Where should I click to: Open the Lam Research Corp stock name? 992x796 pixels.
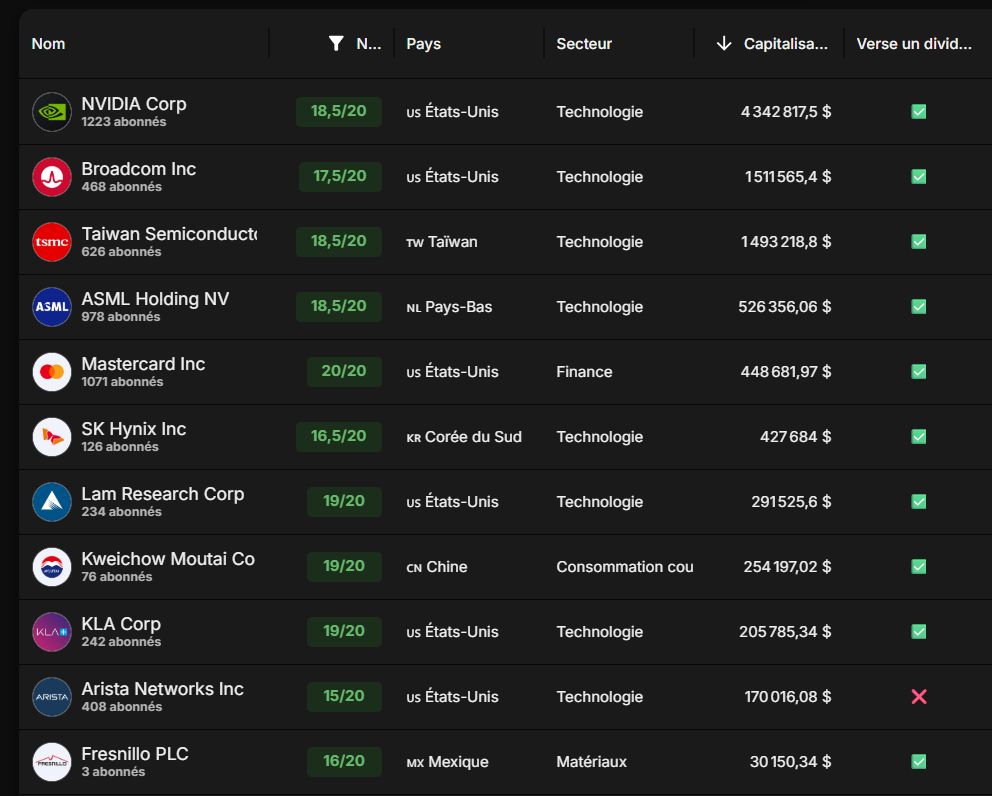click(163, 494)
